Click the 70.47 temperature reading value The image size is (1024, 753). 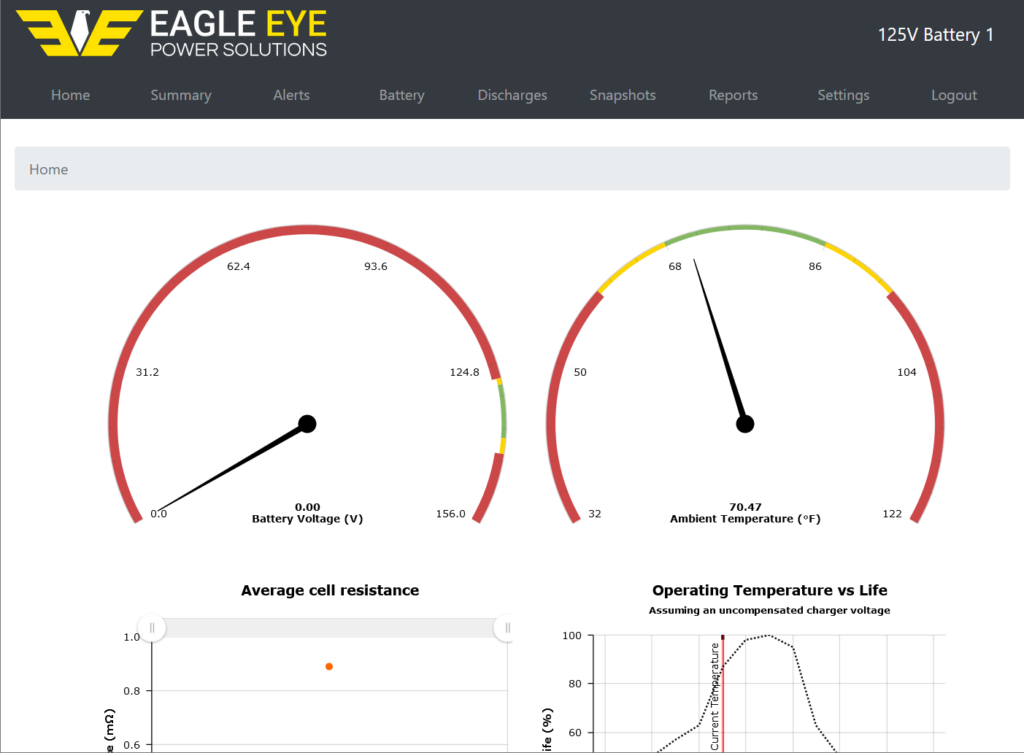click(745, 507)
